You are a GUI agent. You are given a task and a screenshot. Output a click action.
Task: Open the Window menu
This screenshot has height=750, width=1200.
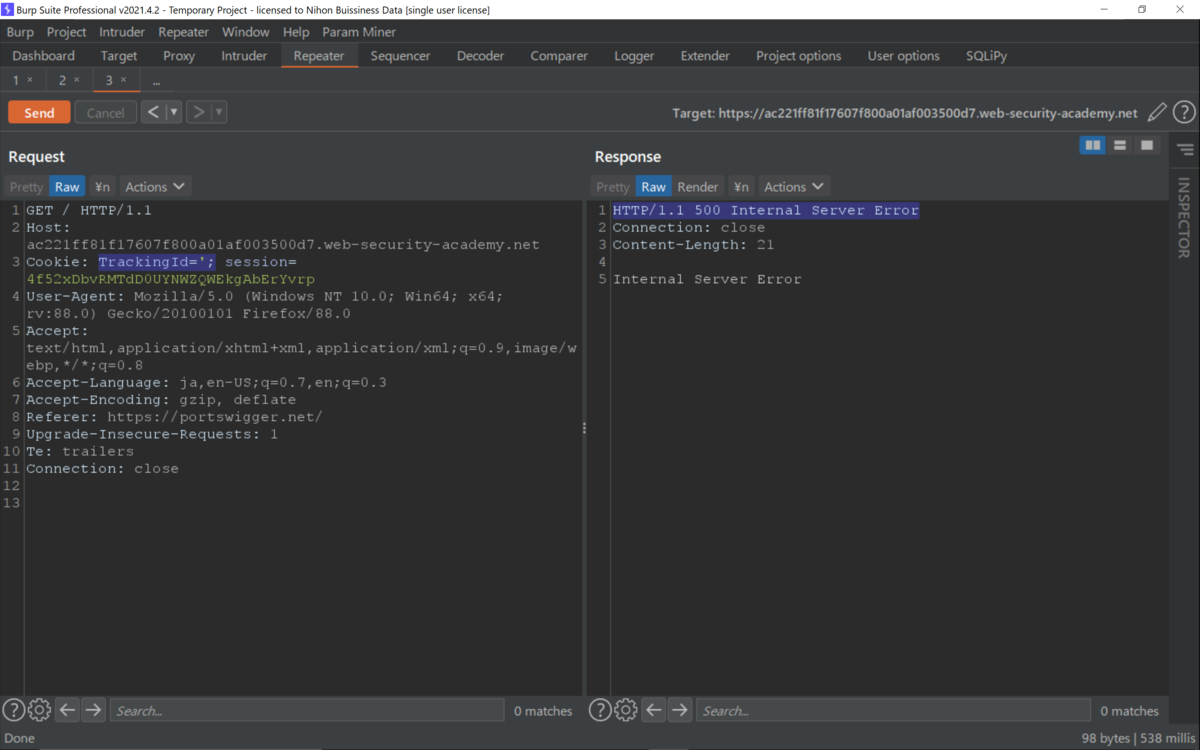[x=245, y=32]
